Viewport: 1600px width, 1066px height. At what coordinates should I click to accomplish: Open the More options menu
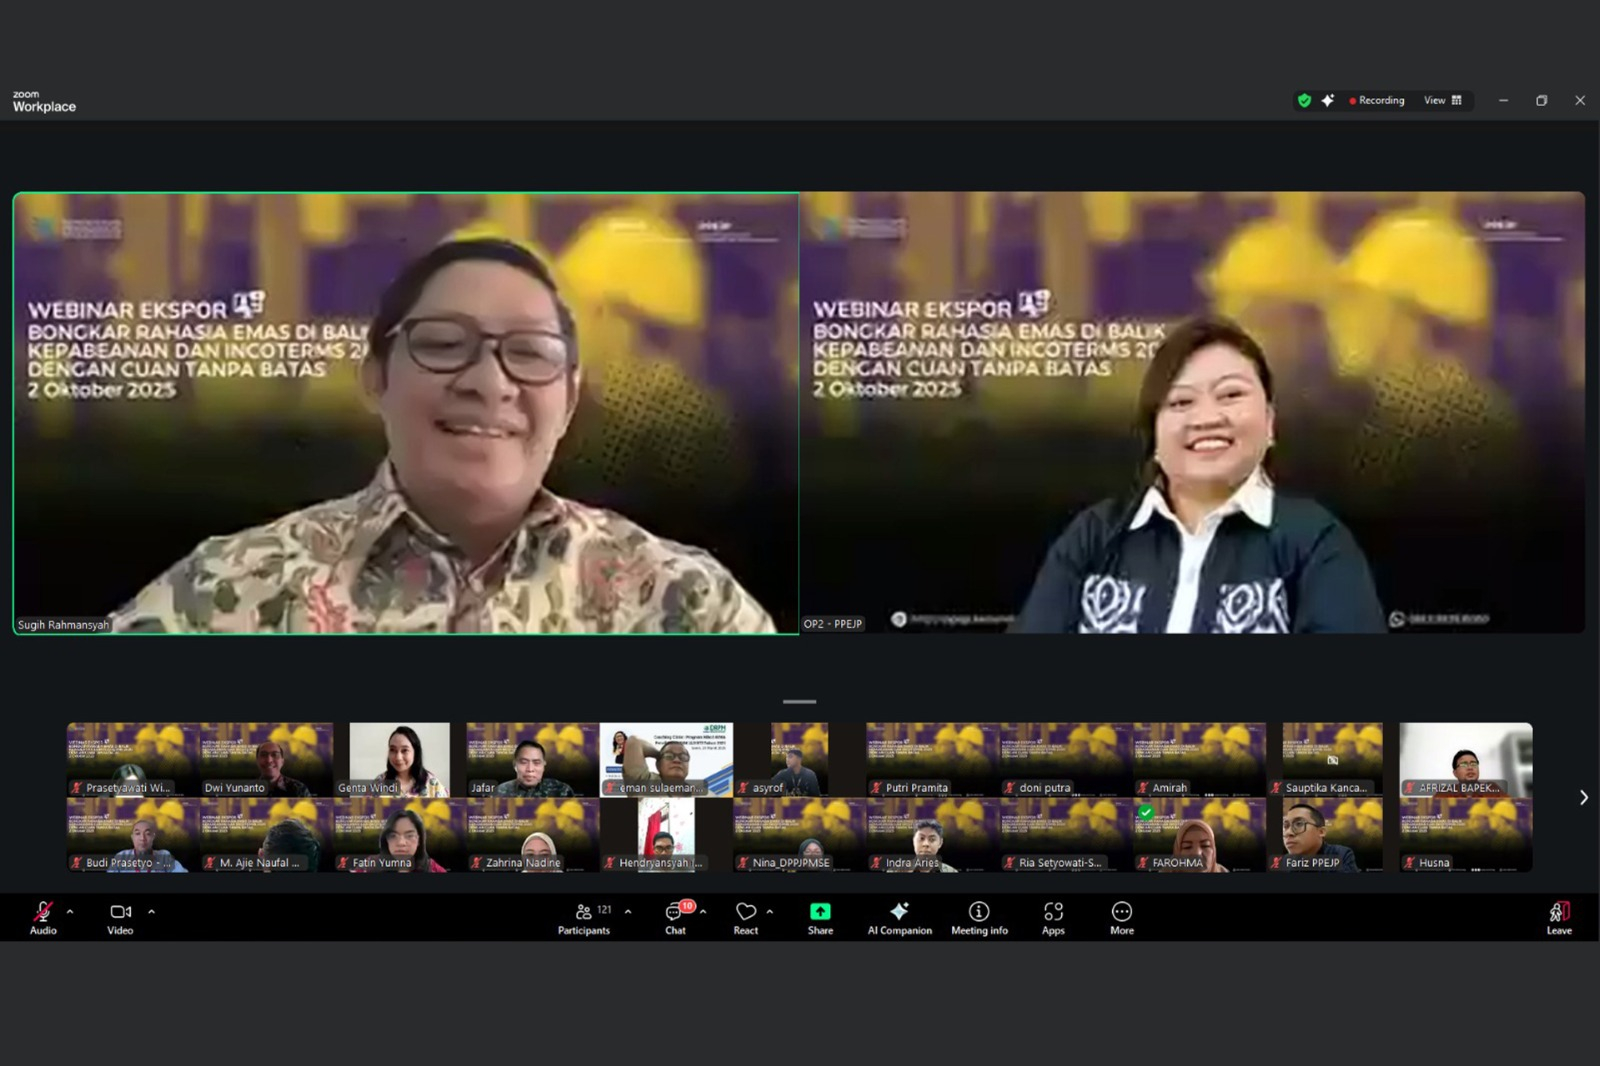pyautogui.click(x=1122, y=916)
